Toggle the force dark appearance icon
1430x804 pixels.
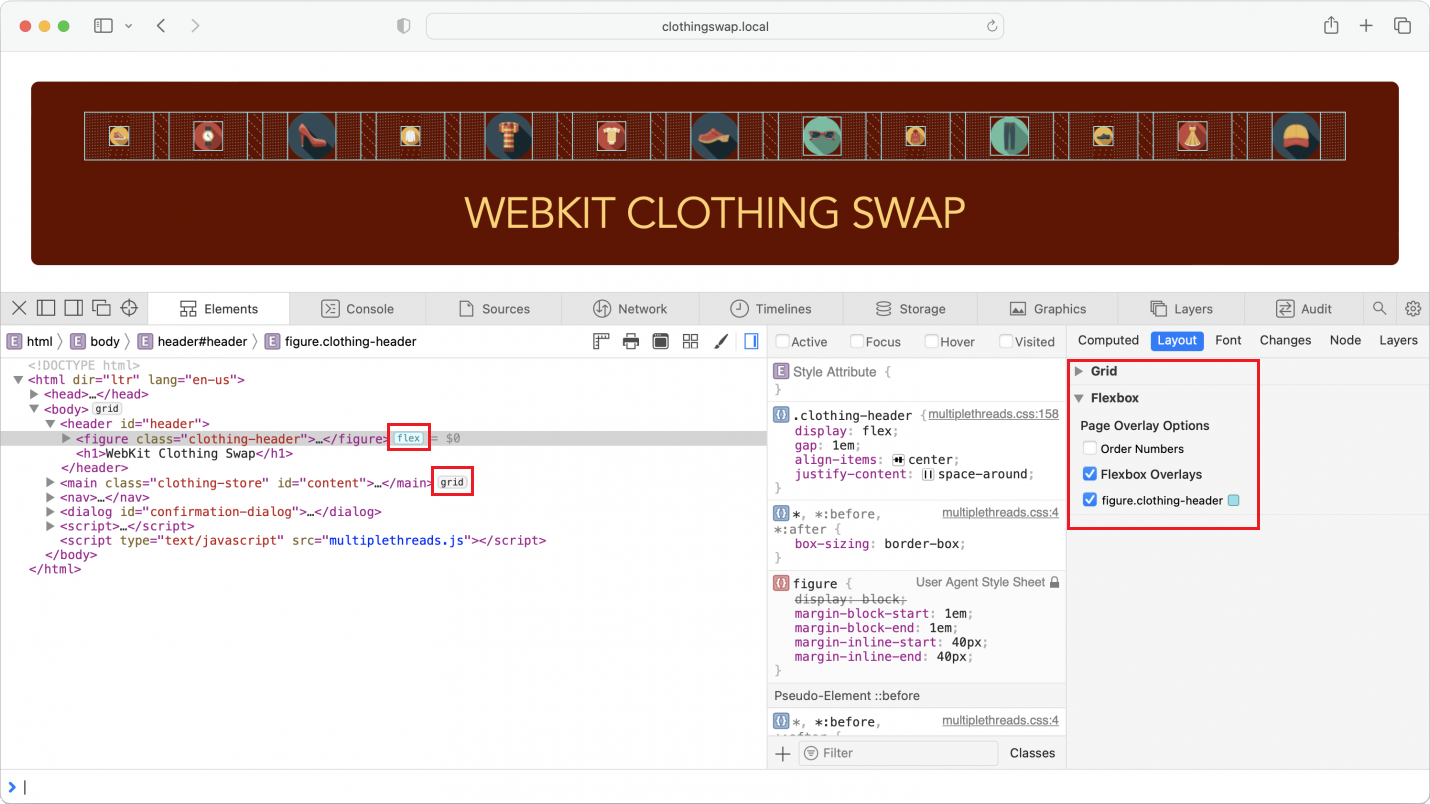[x=660, y=341]
